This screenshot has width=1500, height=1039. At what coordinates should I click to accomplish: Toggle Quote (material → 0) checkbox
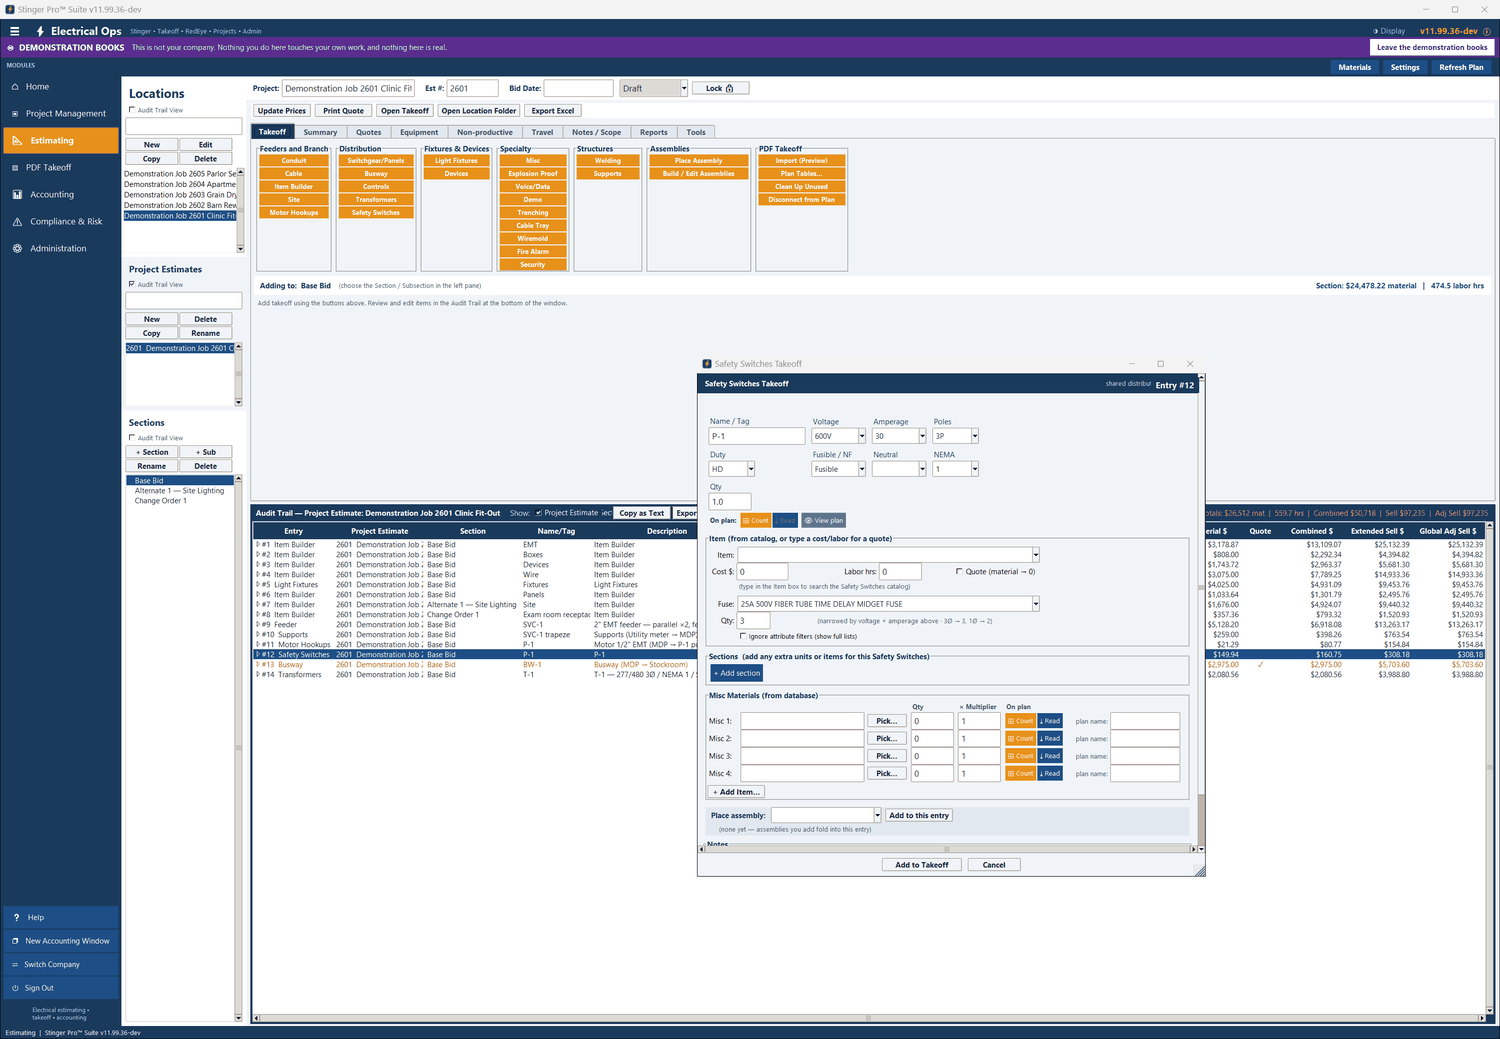(959, 572)
